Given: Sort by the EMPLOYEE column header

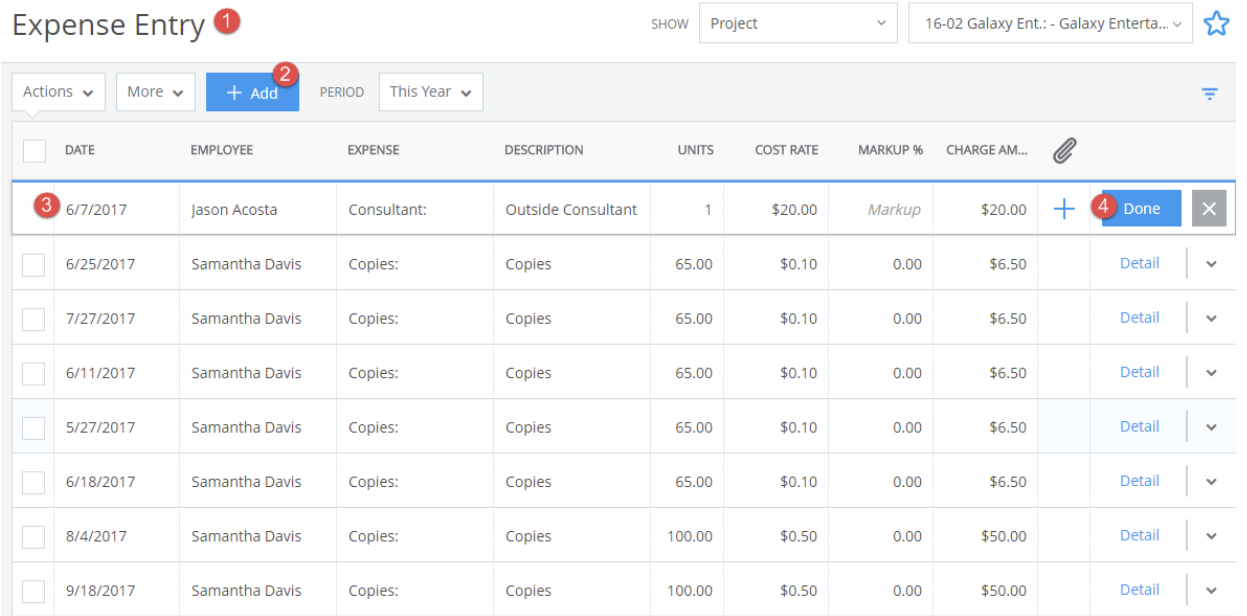Looking at the screenshot, I should pyautogui.click(x=222, y=150).
